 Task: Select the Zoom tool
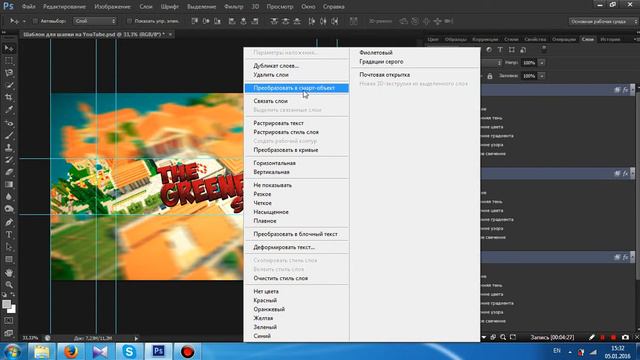click(x=9, y=284)
